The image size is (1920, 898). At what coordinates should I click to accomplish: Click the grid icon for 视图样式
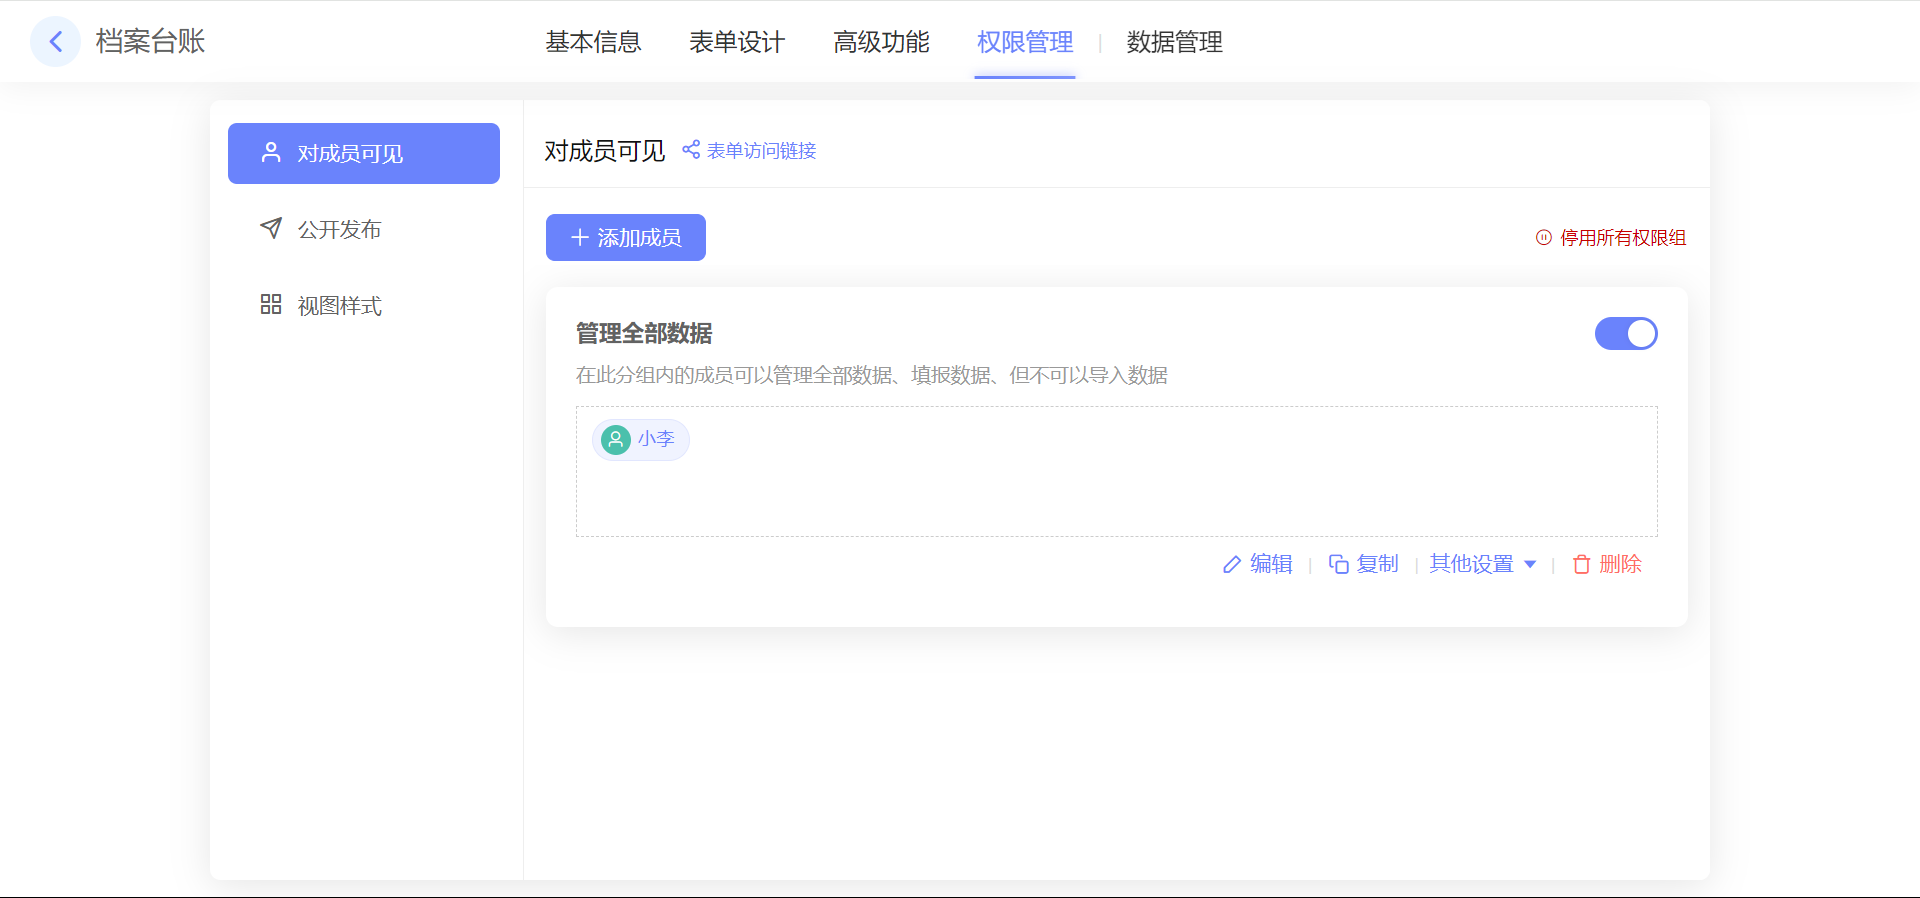pos(271,305)
